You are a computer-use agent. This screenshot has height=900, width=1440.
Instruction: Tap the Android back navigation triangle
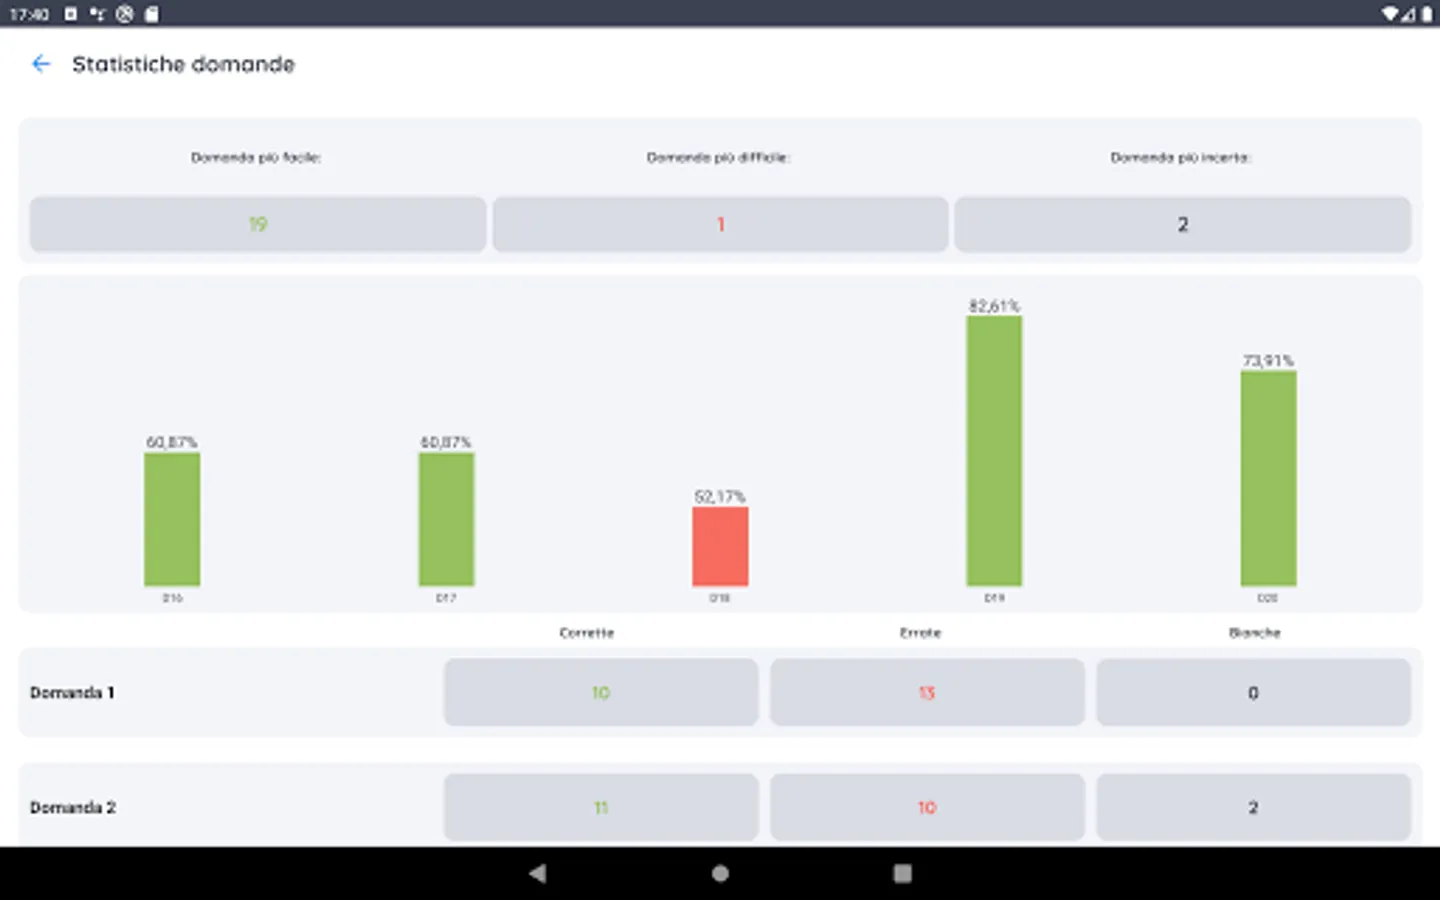point(537,873)
